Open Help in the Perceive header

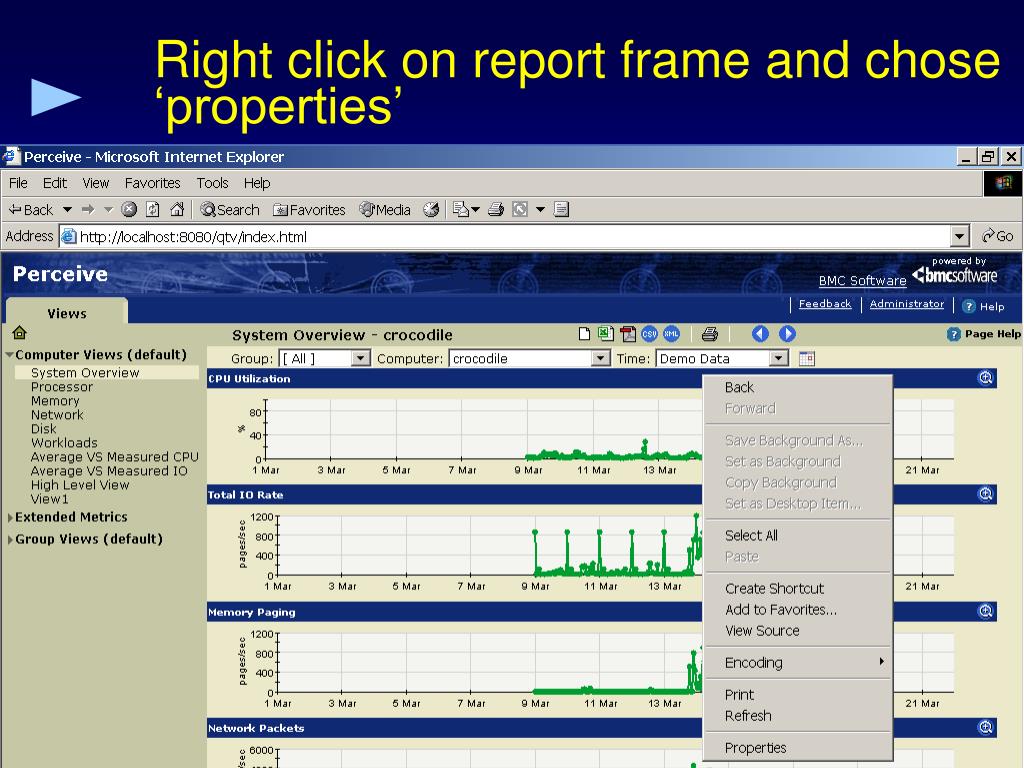(984, 306)
